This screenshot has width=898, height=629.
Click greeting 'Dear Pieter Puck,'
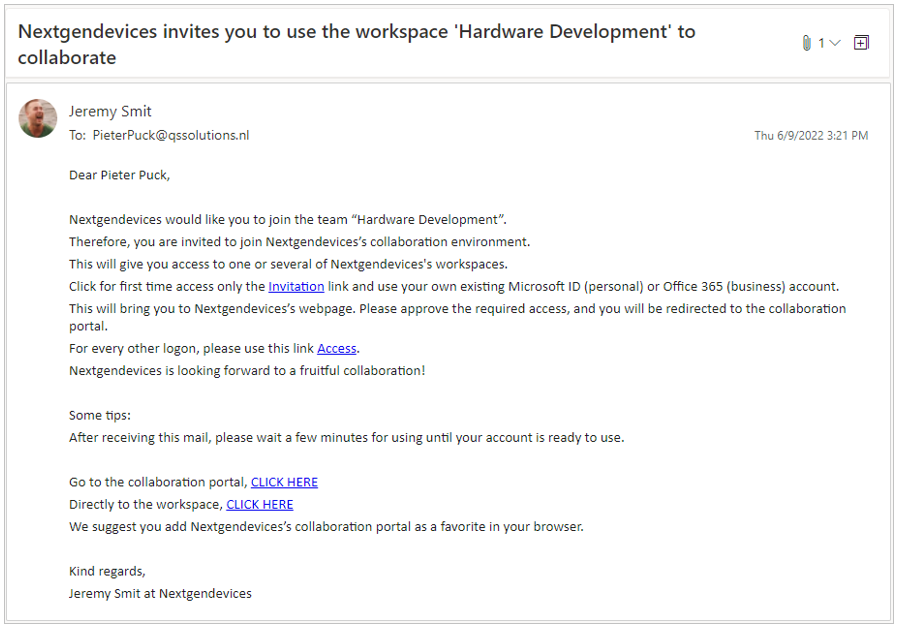[120, 175]
